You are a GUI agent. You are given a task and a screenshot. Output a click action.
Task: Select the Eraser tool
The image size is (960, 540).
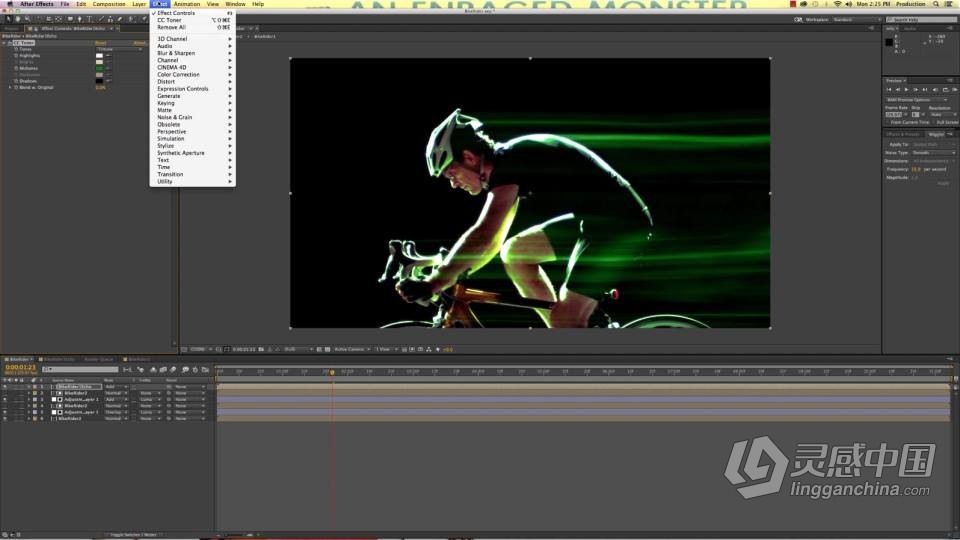(x=119, y=19)
